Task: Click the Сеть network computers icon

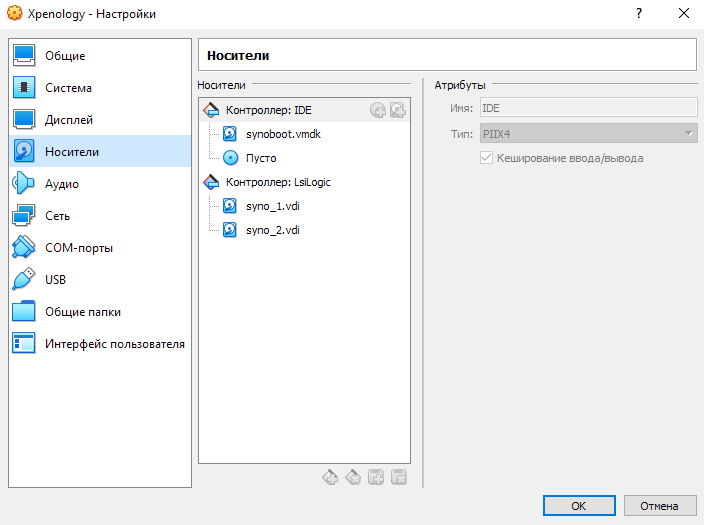Action: click(24, 215)
